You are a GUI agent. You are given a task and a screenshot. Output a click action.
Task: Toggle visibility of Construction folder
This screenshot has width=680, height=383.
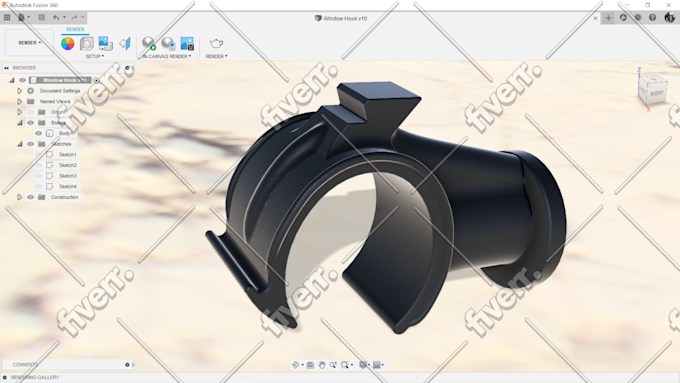[30, 197]
